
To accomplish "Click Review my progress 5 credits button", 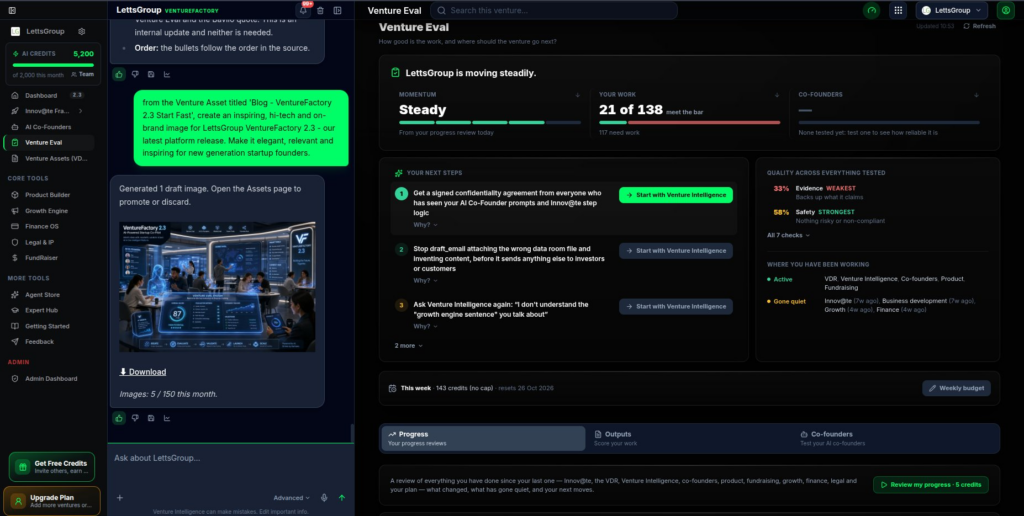I will click(931, 485).
